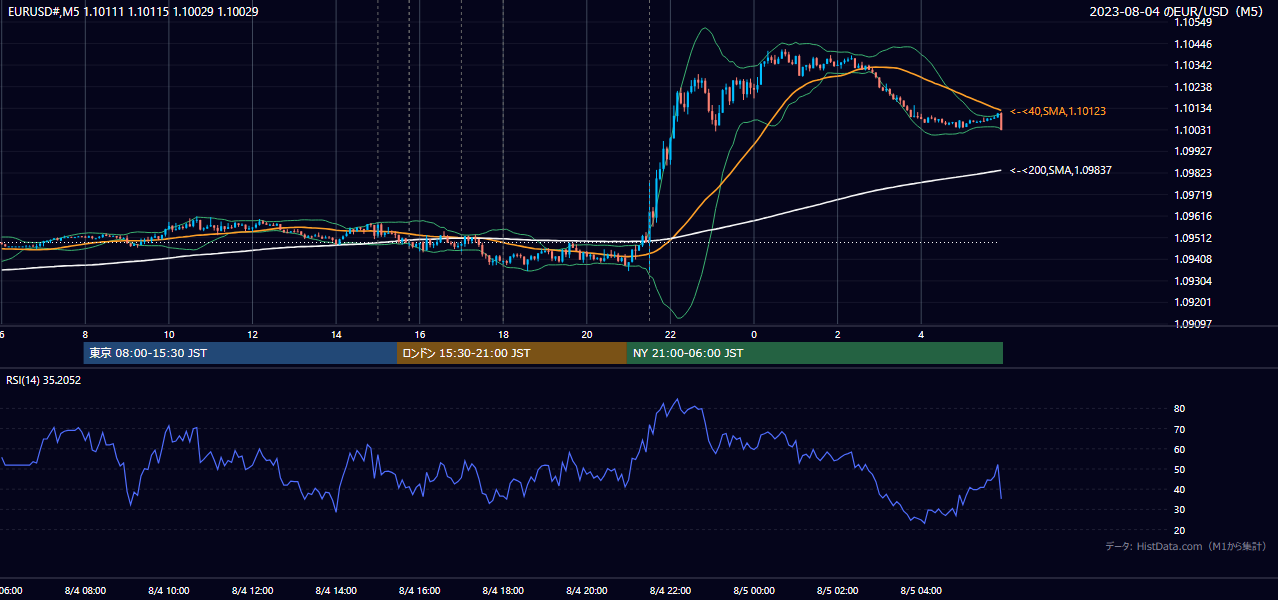The height and width of the screenshot is (600, 1278).
Task: Click the 8/4 16:00 time label
Action: point(420,590)
